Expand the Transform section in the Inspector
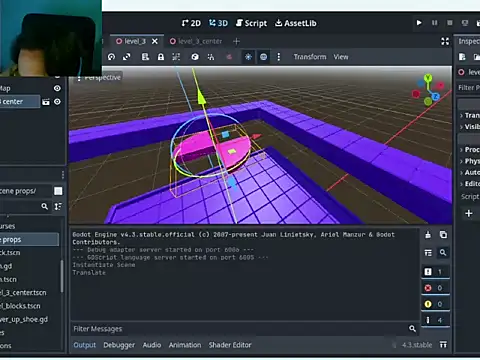The width and height of the screenshot is (480, 360). pyautogui.click(x=469, y=115)
